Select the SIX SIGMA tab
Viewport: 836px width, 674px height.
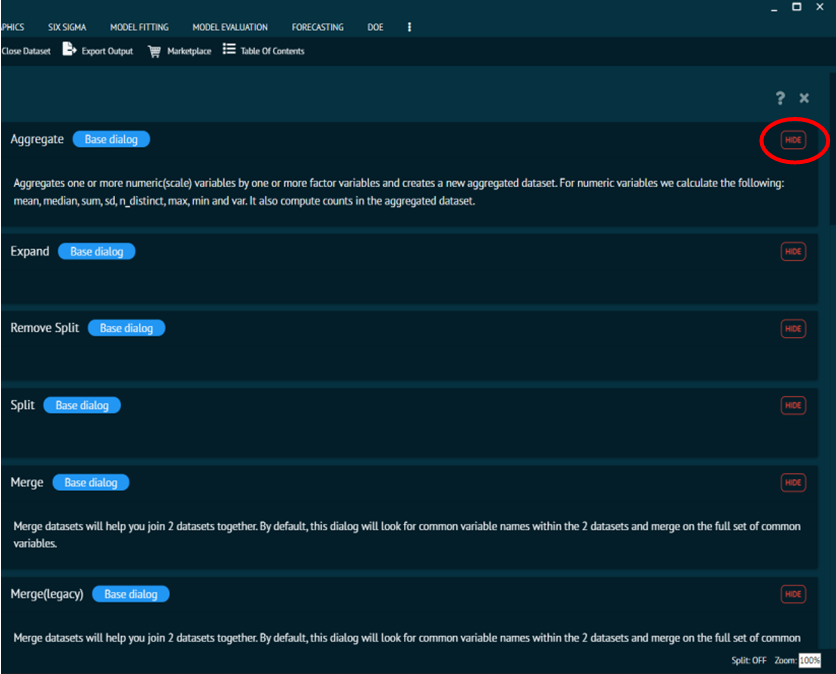(x=67, y=27)
